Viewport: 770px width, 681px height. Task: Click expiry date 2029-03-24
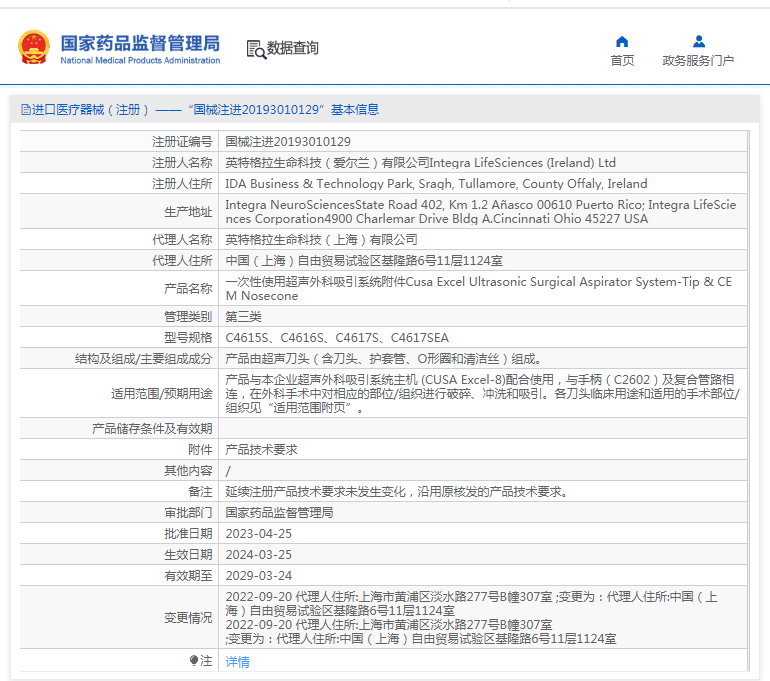point(258,575)
